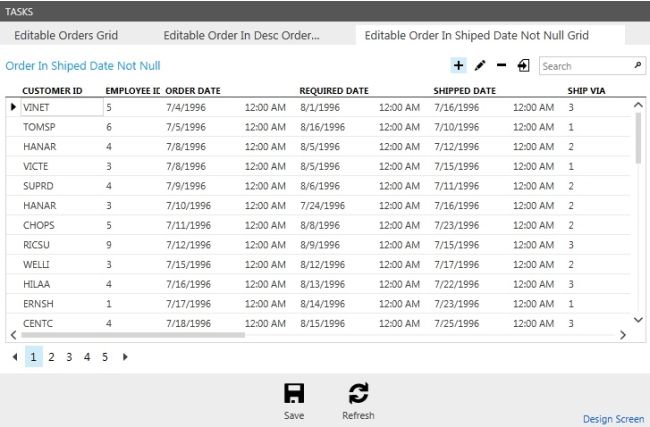Click order date 7/5/1996 cell
Image resolution: width=650 pixels, height=427 pixels.
pos(186,127)
